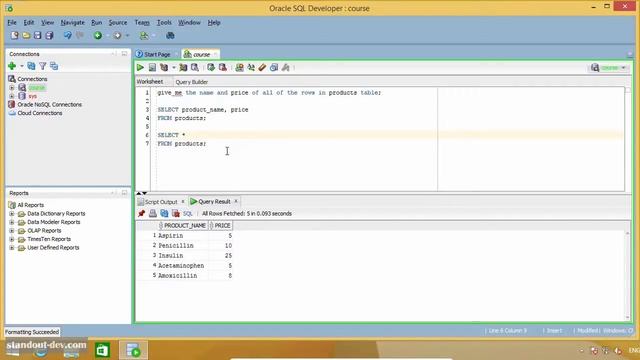The image size is (640, 360).
Task: Pin the query result with red pin icon
Action: pos(141,213)
